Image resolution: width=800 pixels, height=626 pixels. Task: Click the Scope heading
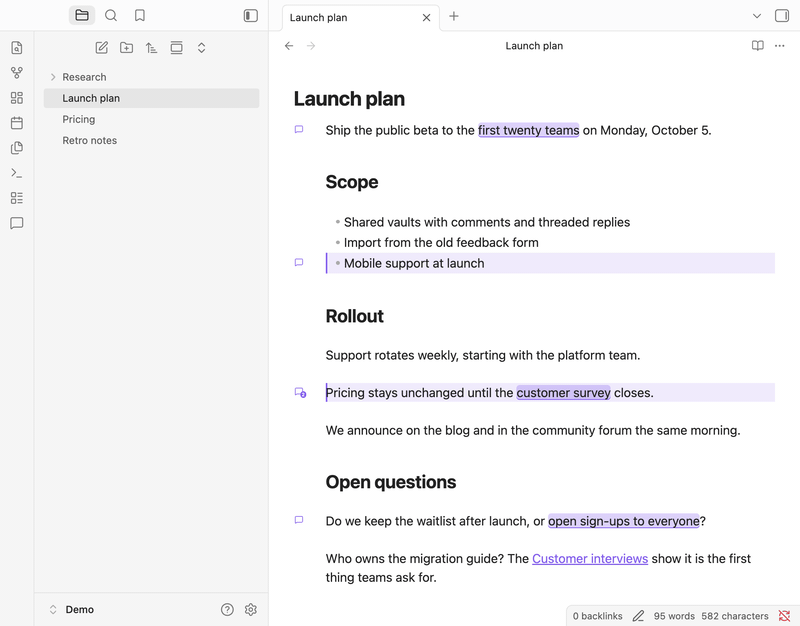click(x=352, y=182)
